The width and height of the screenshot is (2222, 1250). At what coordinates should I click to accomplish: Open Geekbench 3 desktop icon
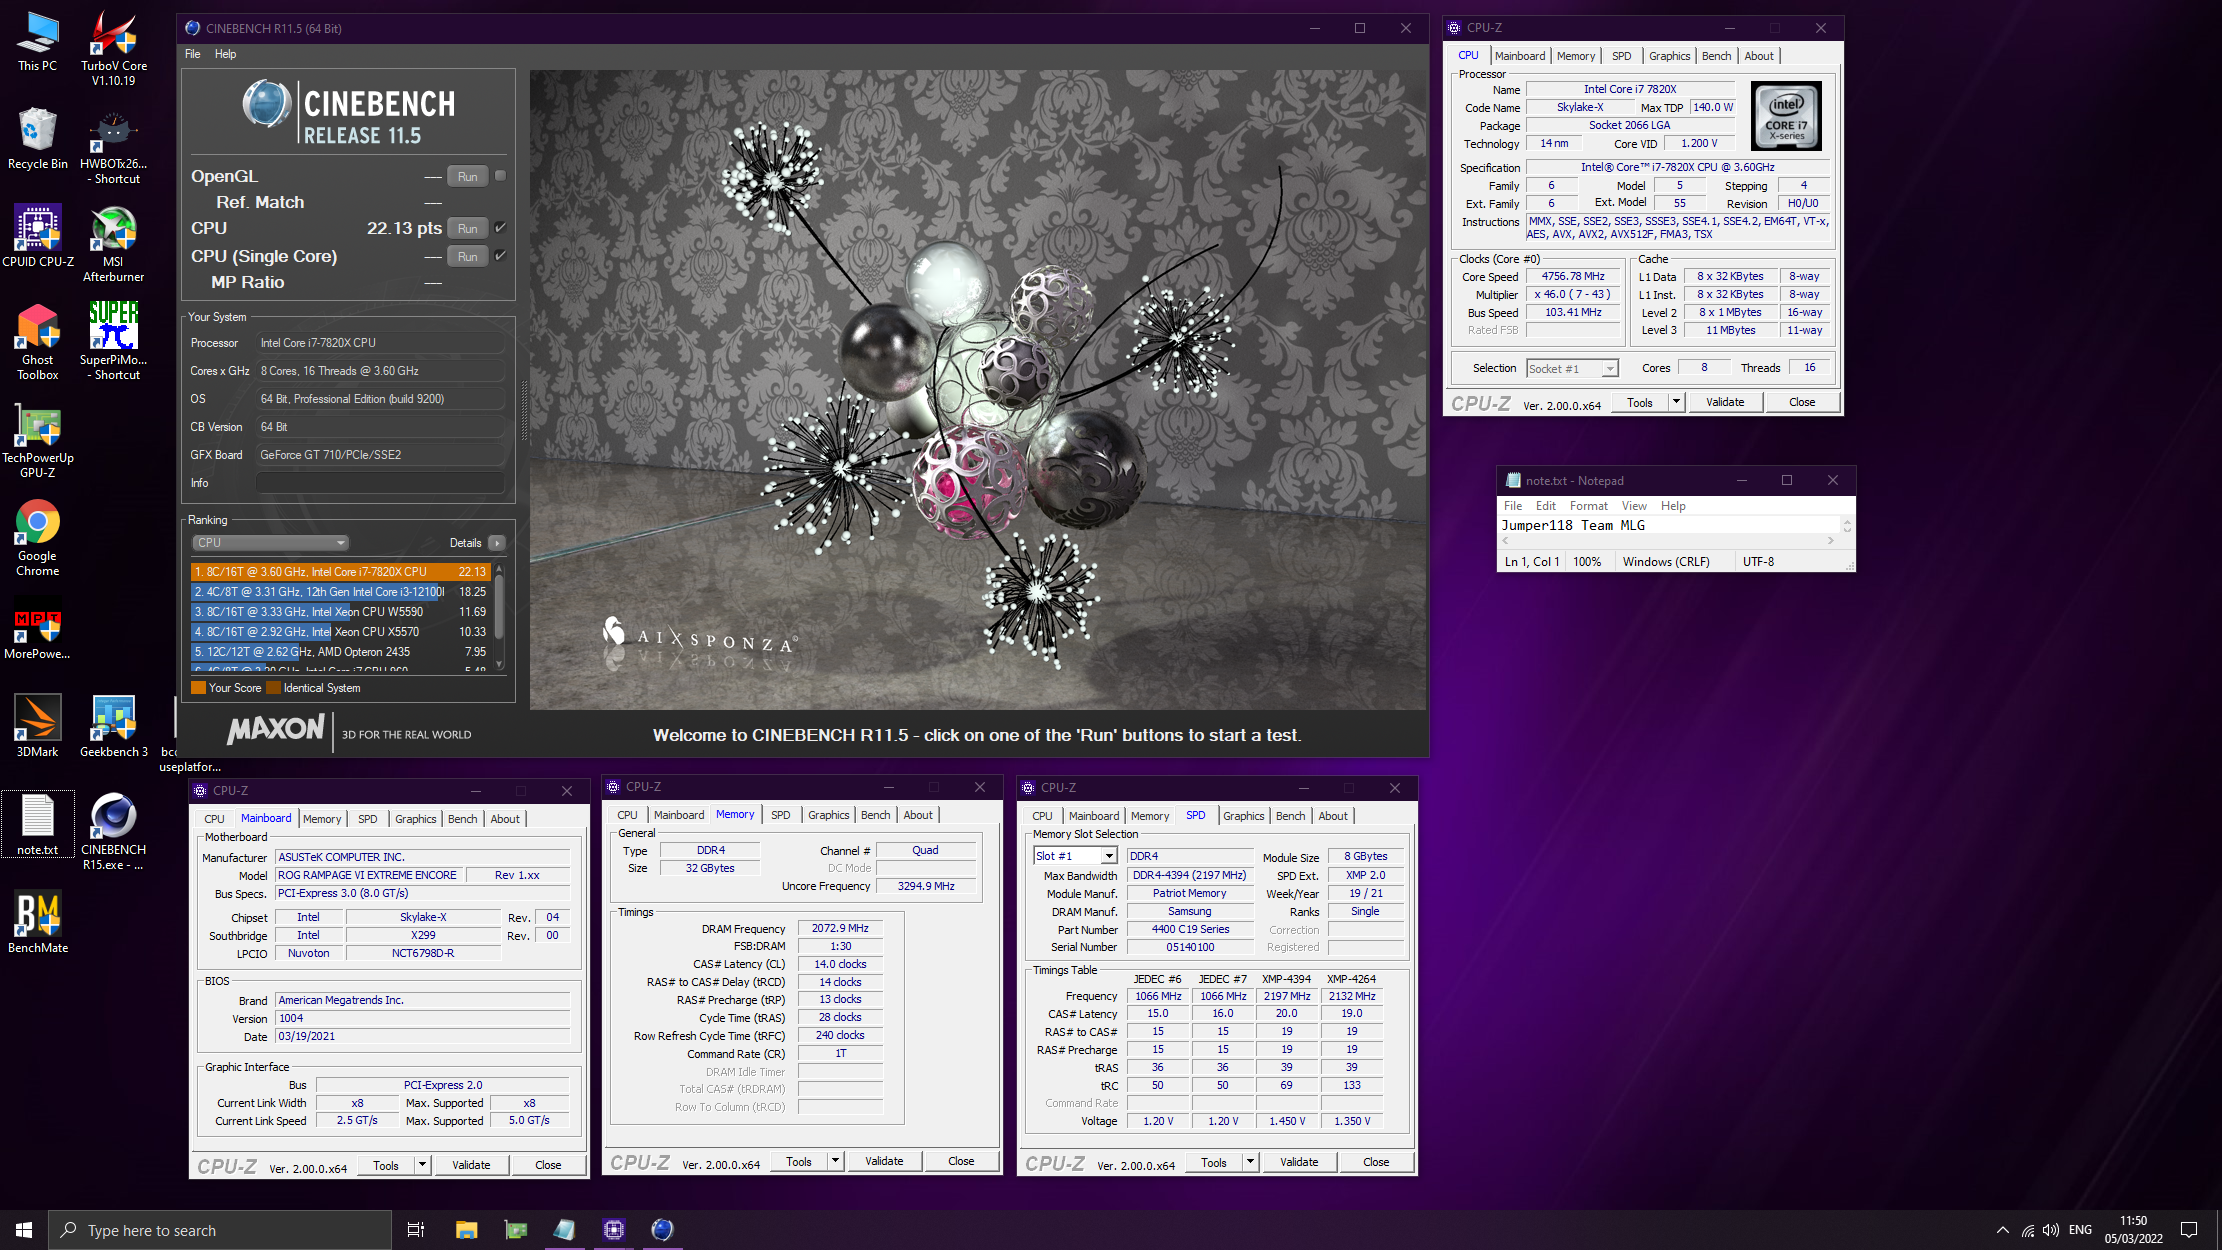[x=114, y=727]
